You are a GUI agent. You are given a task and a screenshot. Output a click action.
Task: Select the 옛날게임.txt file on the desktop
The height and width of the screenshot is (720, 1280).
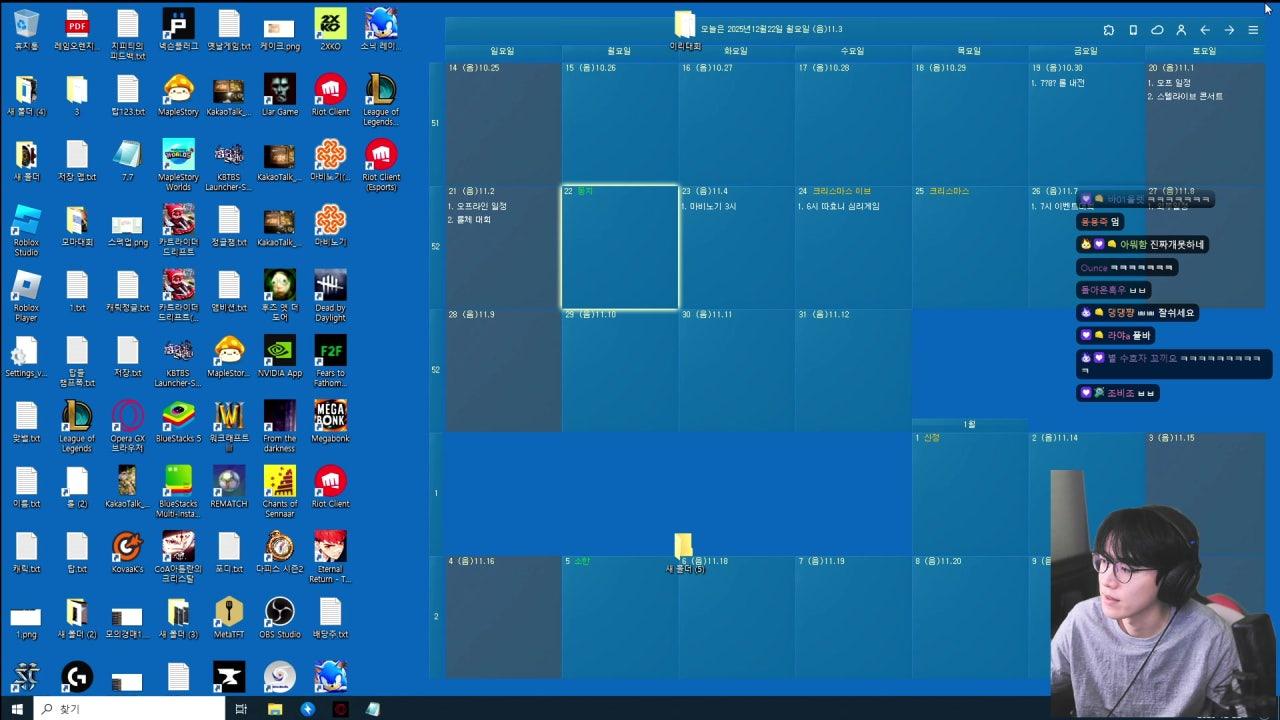(229, 30)
